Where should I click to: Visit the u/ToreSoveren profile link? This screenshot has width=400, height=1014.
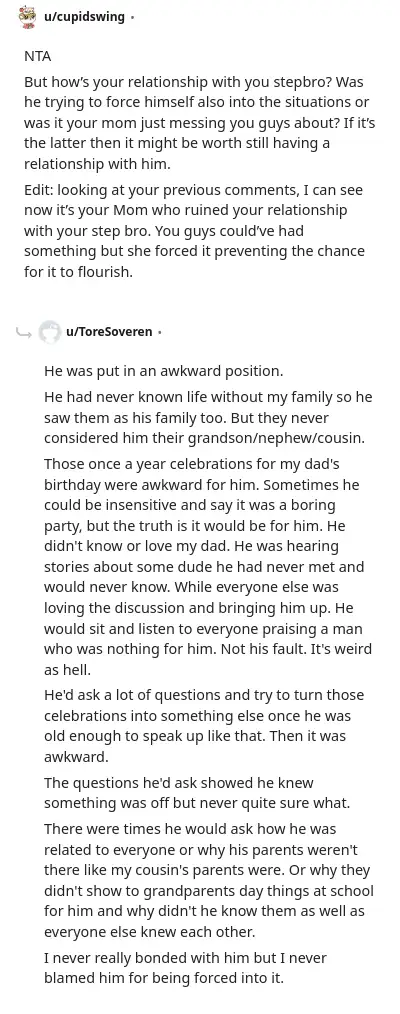tap(109, 332)
